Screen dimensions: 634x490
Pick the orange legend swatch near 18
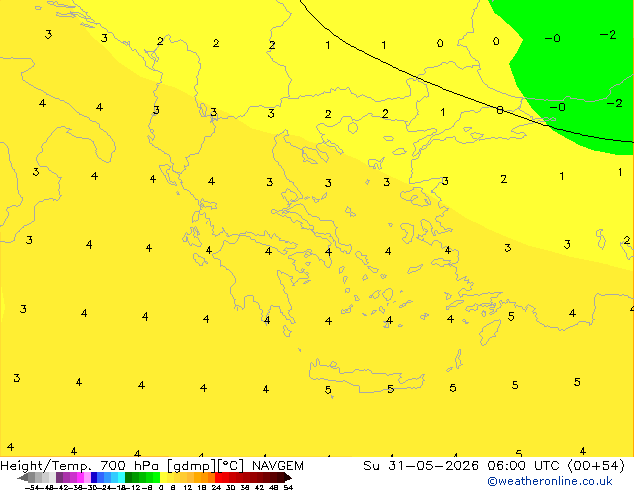point(205,477)
